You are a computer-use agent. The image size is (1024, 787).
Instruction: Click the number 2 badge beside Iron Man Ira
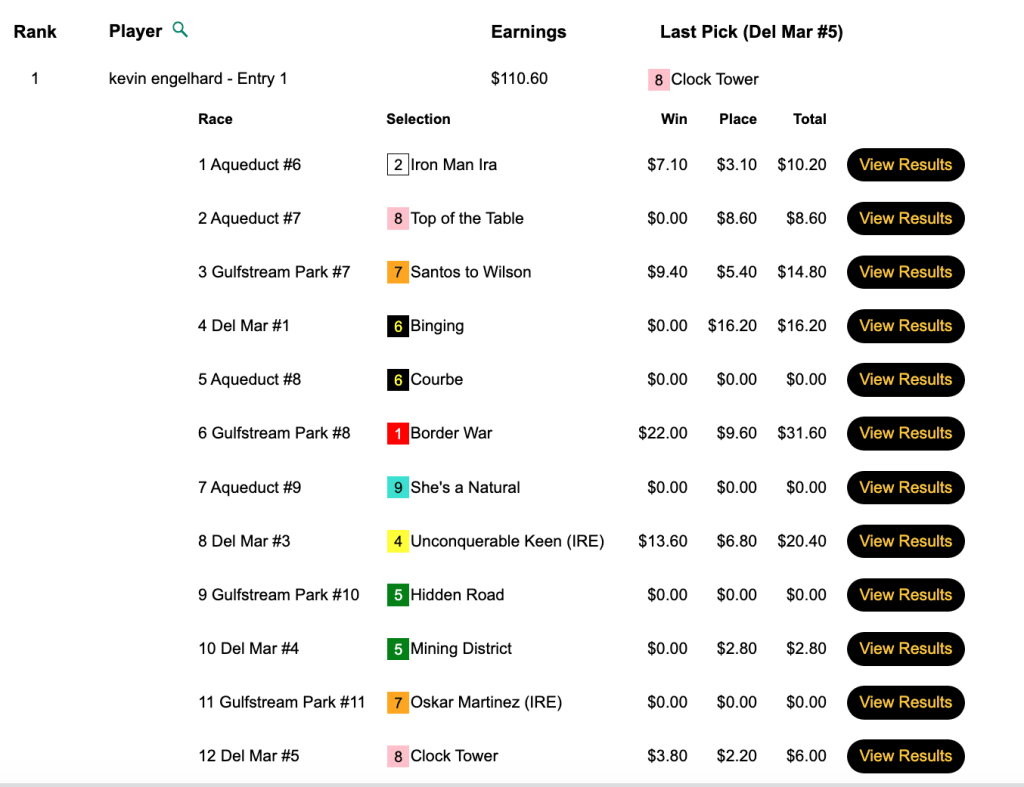[x=397, y=165]
